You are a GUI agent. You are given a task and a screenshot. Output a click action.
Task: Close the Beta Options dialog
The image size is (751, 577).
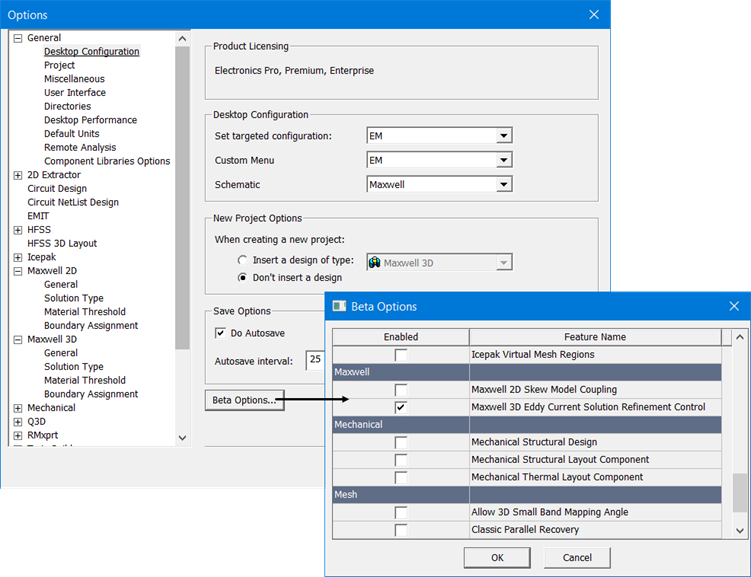tap(734, 306)
